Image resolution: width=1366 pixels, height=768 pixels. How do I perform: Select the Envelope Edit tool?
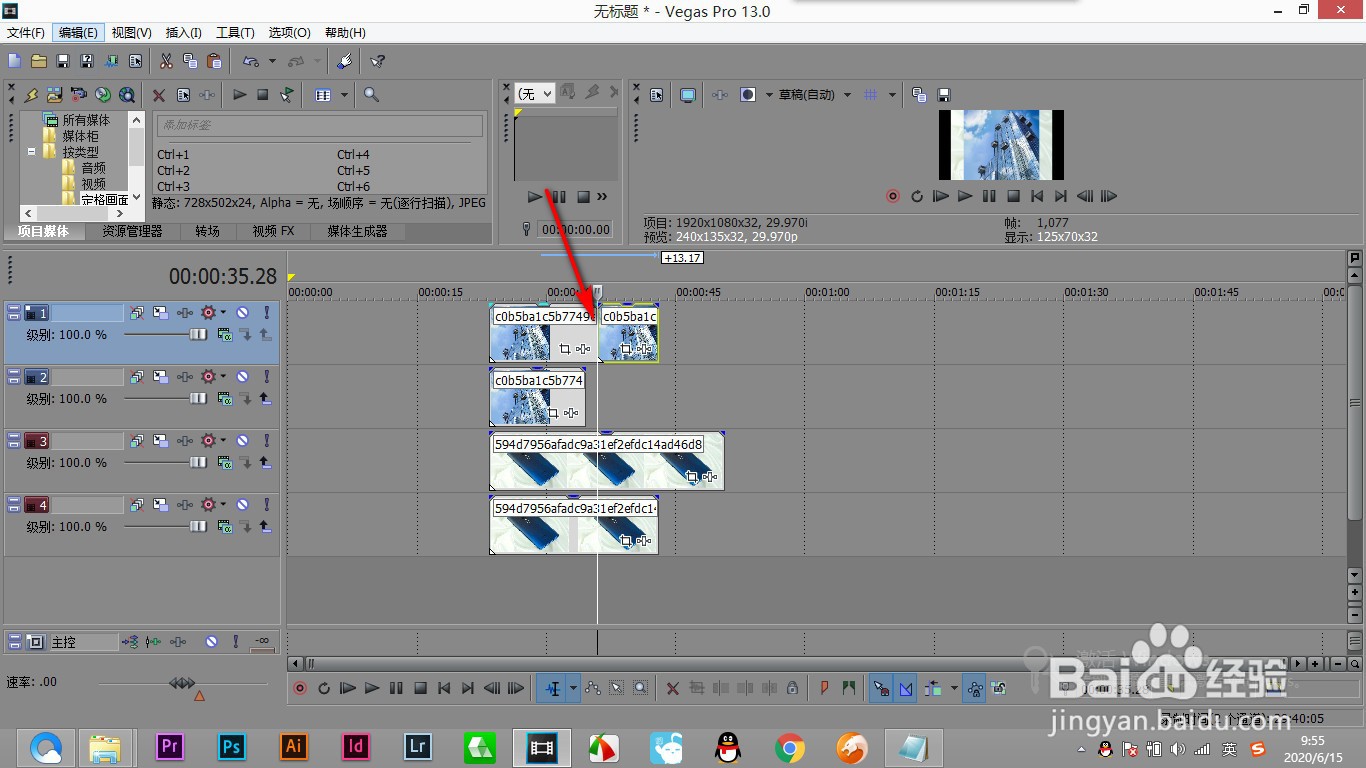click(593, 688)
